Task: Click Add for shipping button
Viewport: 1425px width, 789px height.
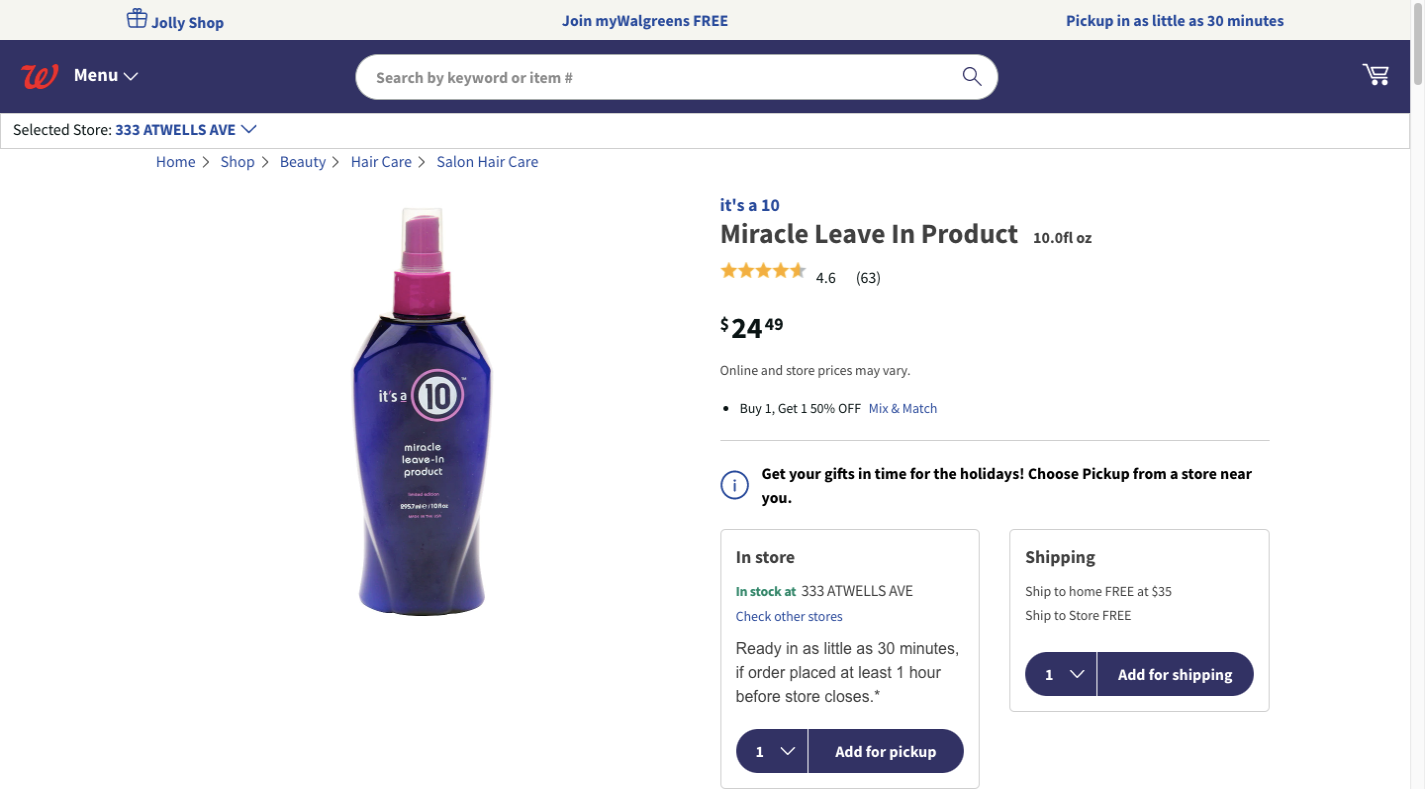Action: pyautogui.click(x=1174, y=675)
